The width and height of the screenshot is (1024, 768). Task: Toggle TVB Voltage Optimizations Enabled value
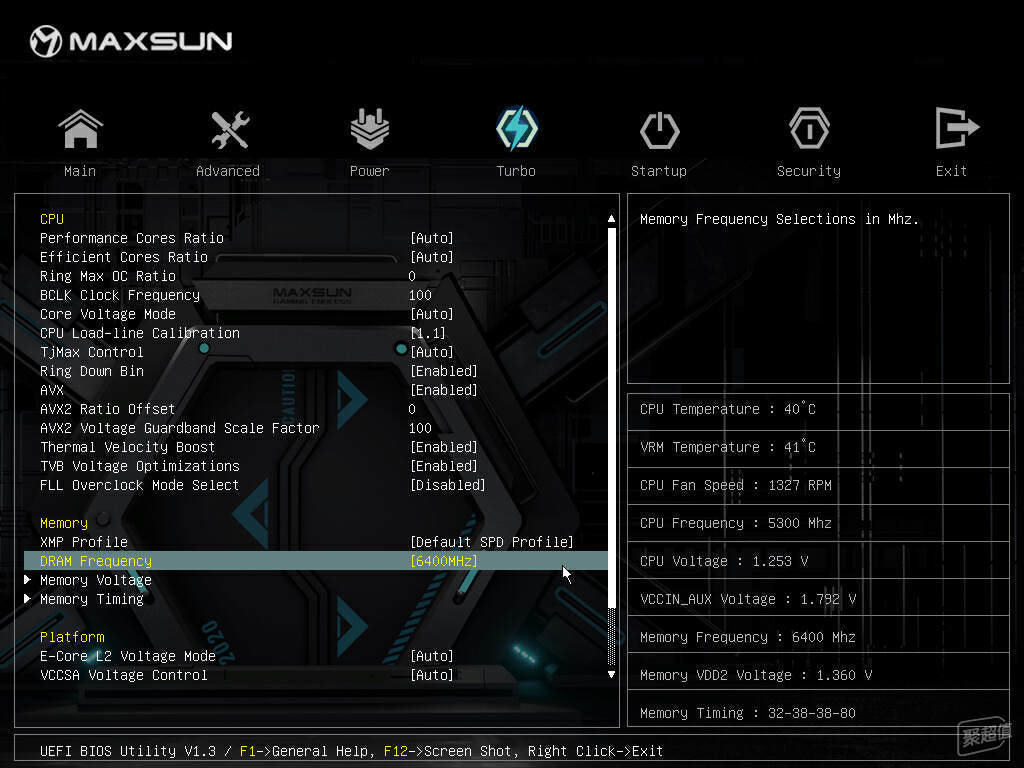[x=443, y=466]
